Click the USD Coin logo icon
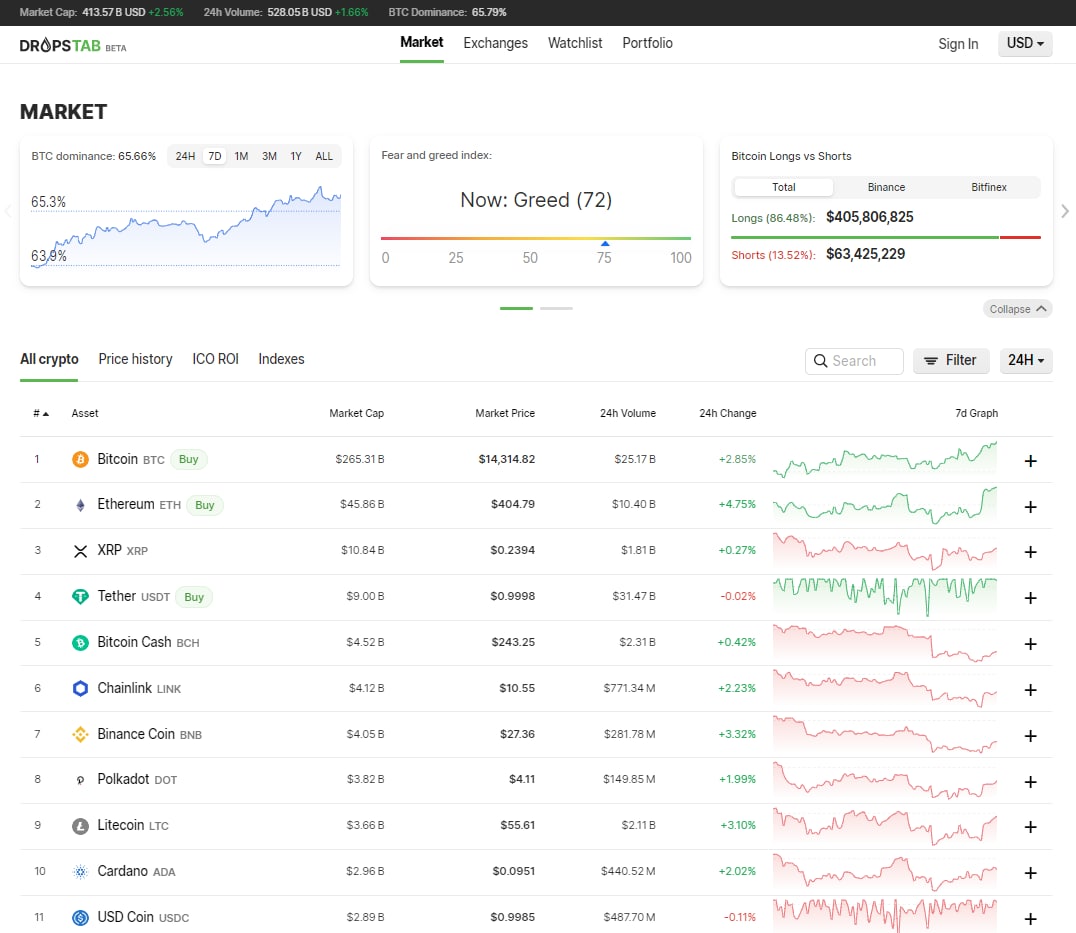1076x933 pixels. click(80, 917)
